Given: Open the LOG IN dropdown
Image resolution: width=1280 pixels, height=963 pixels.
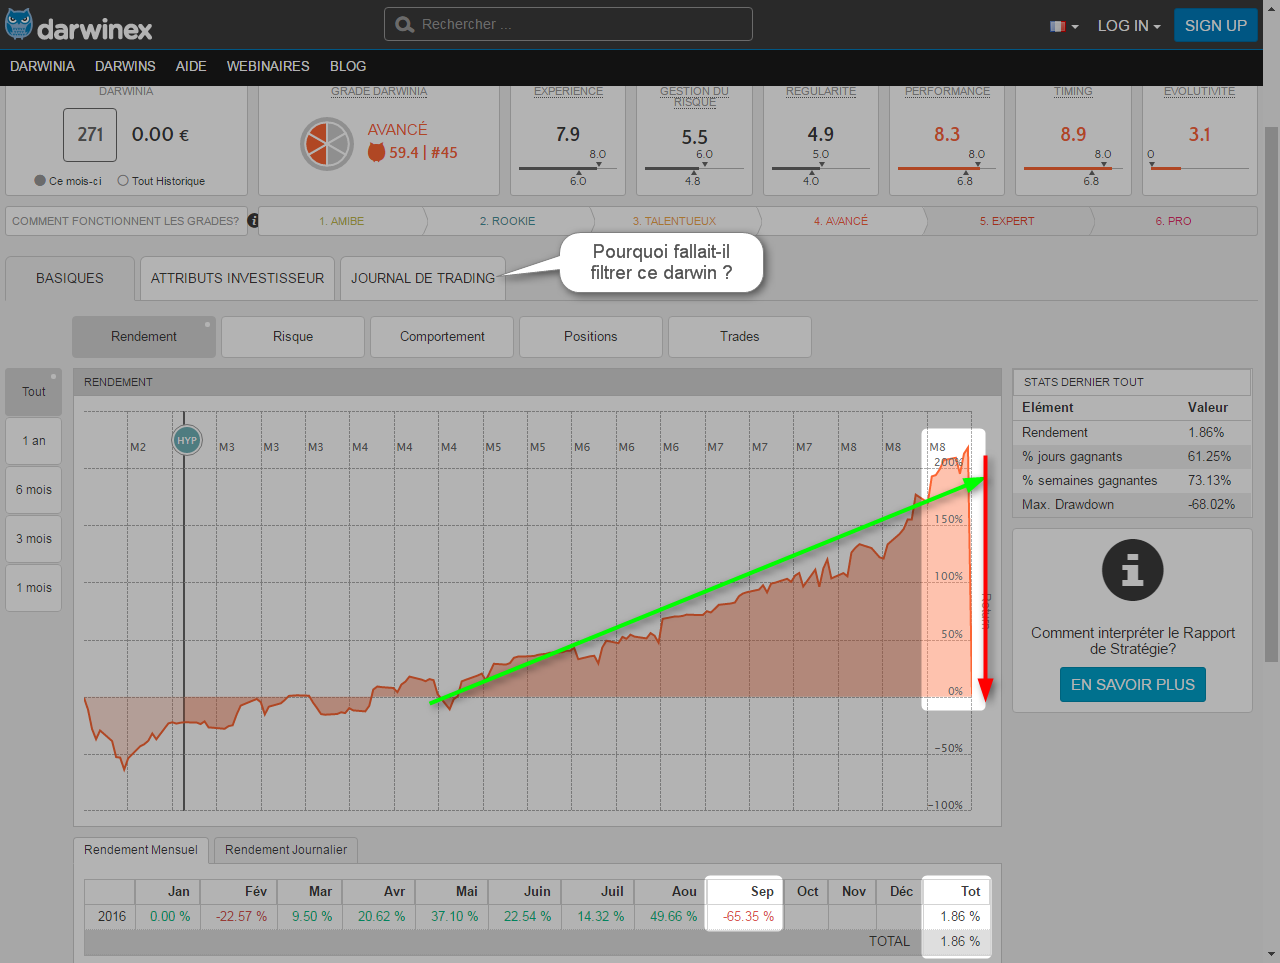Looking at the screenshot, I should (x=1128, y=26).
